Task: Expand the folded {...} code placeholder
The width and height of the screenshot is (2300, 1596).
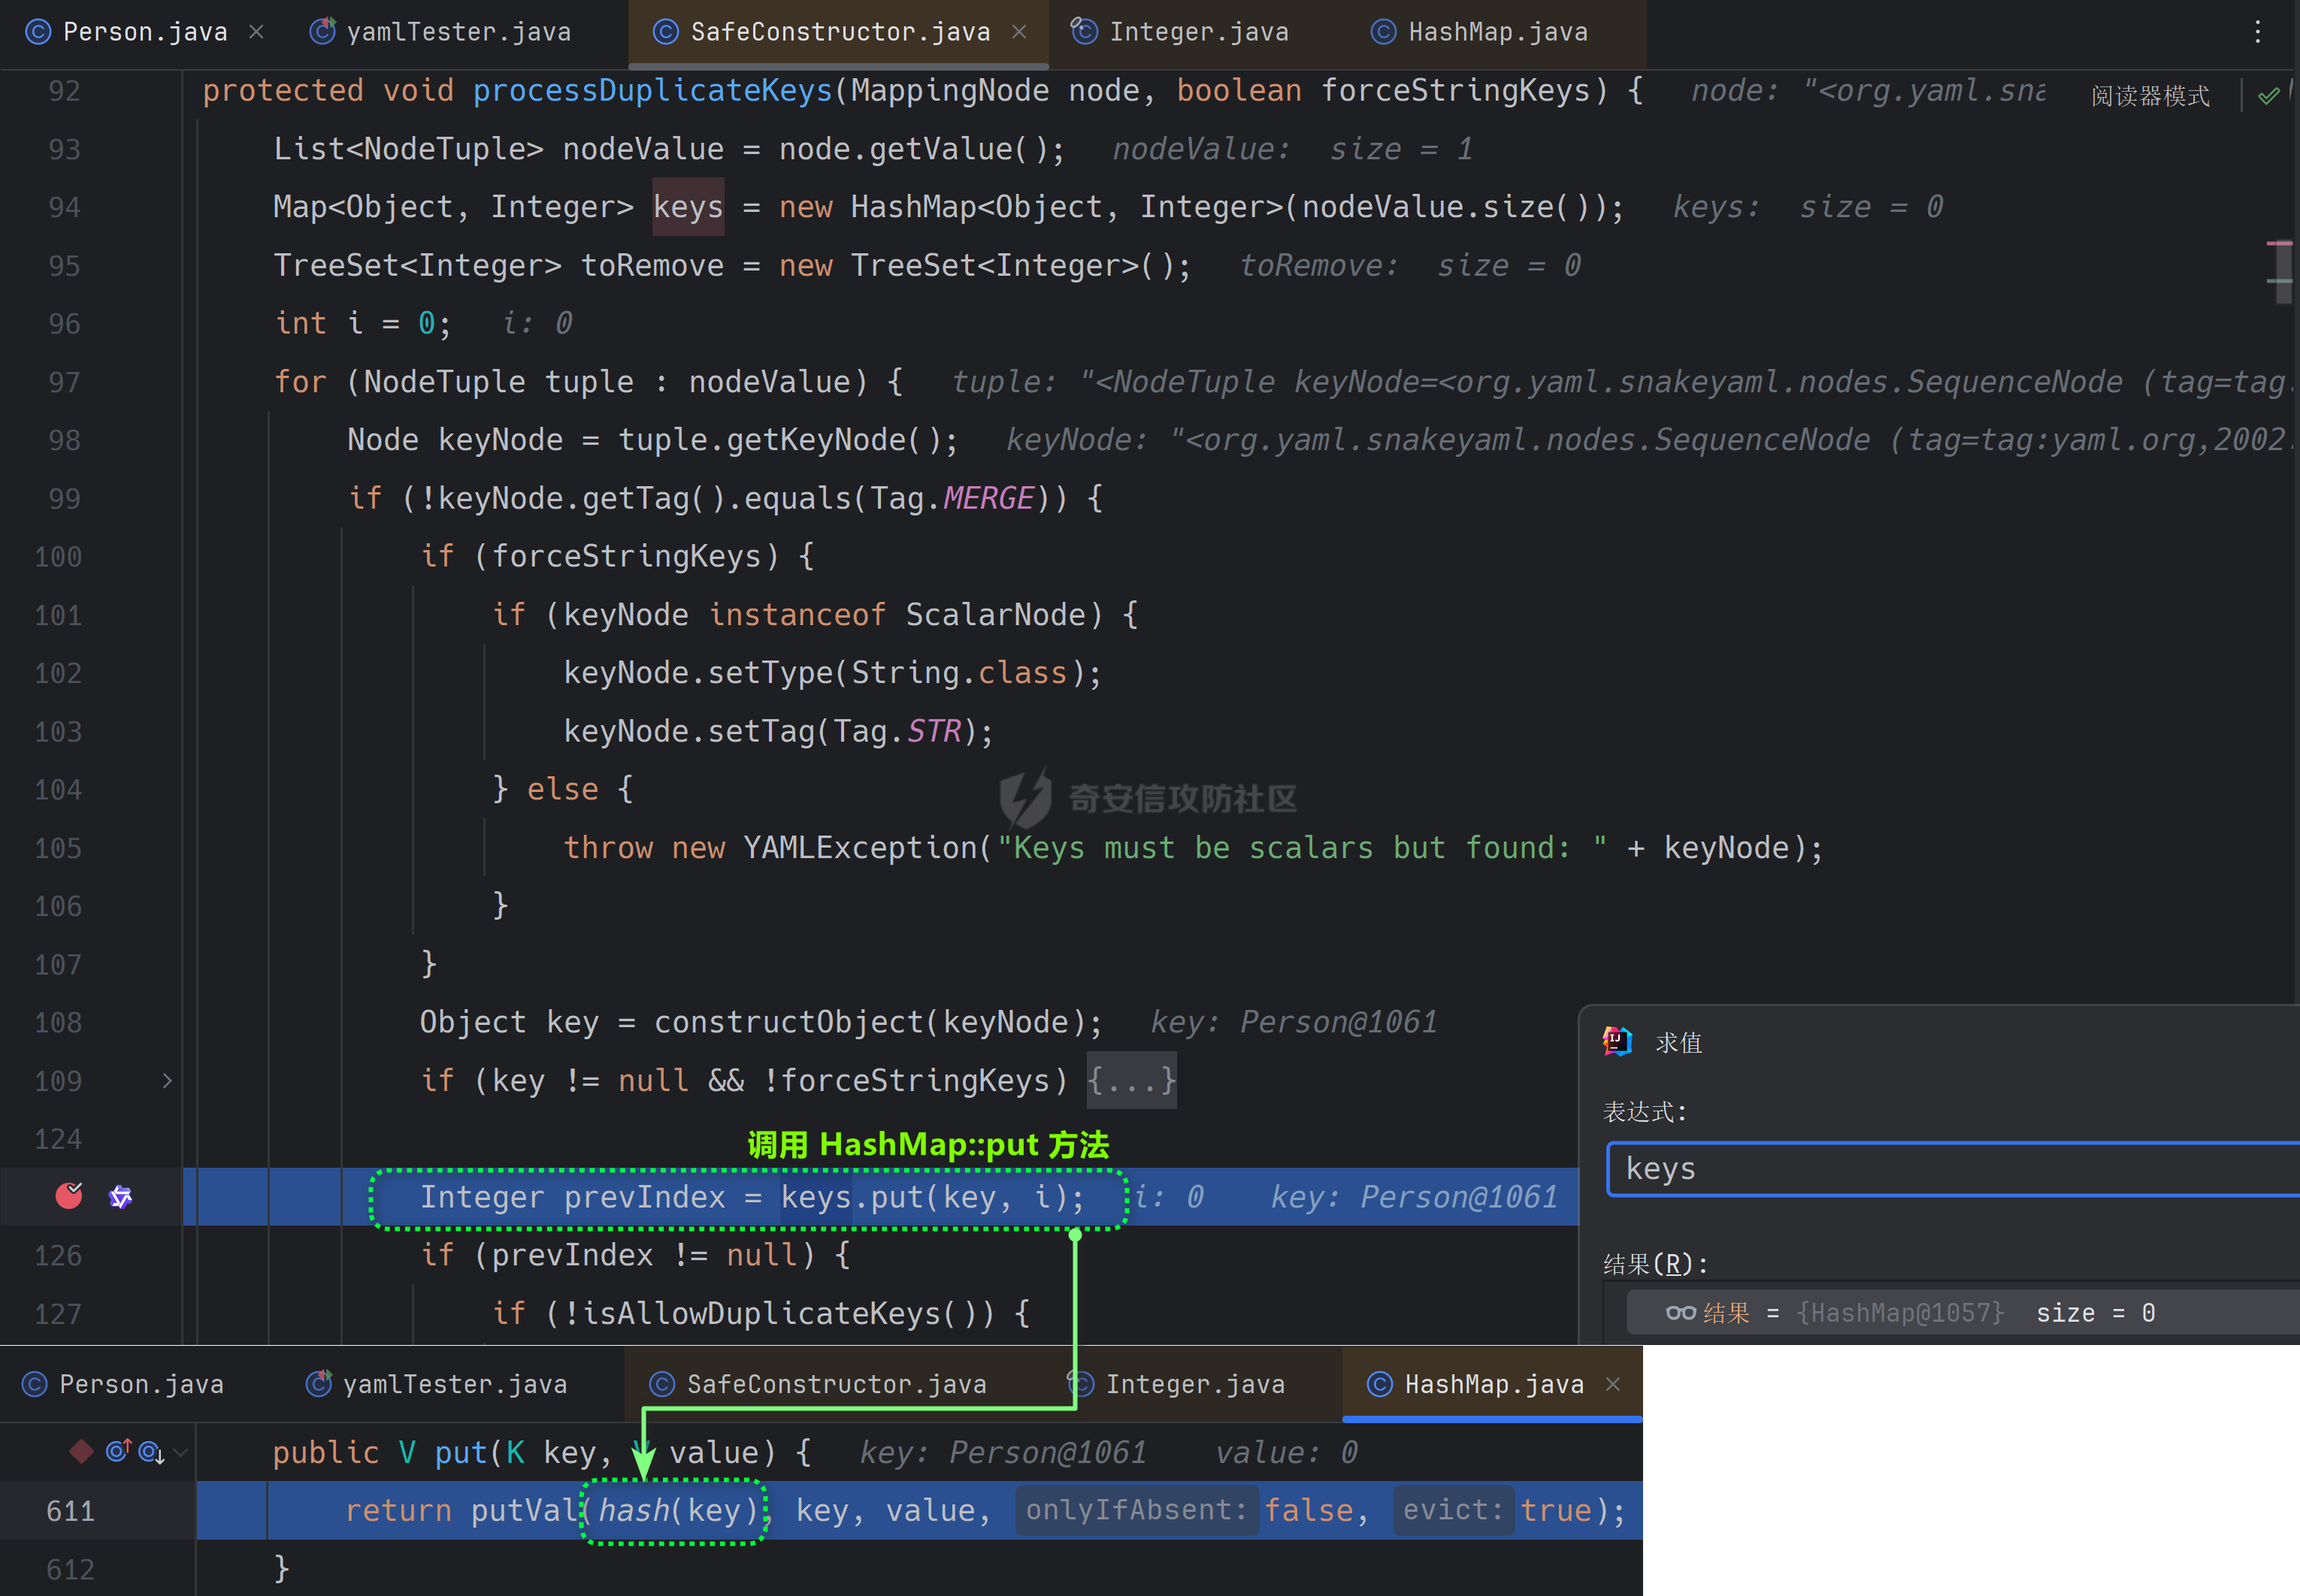Action: (1131, 1080)
